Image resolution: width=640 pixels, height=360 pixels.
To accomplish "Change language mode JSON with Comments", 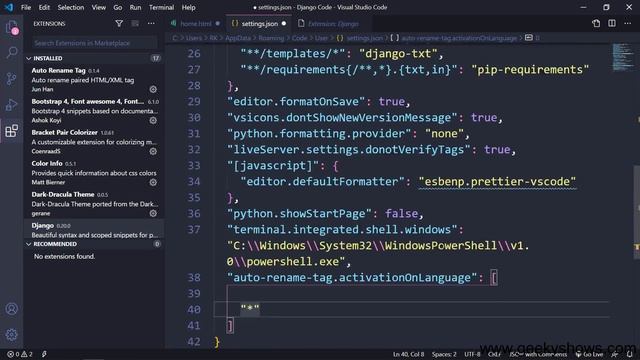I will pyautogui.click(x=538, y=354).
